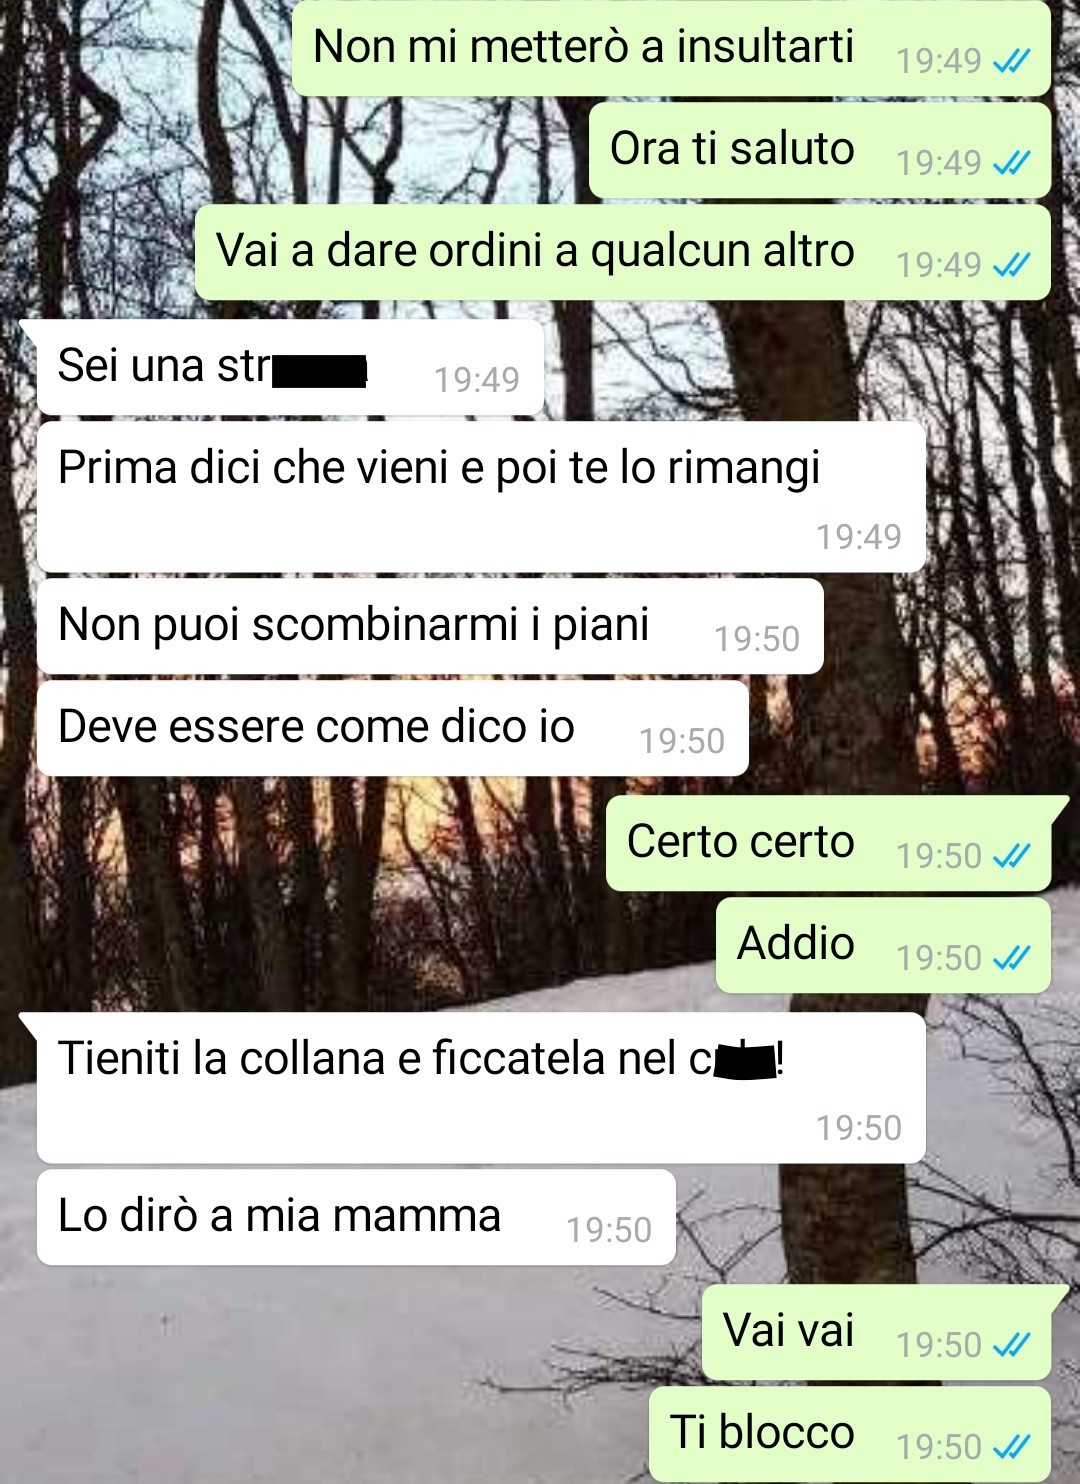Tap the 'Ti blocco' message bubble
This screenshot has height=1484, width=1080.
(850, 1434)
